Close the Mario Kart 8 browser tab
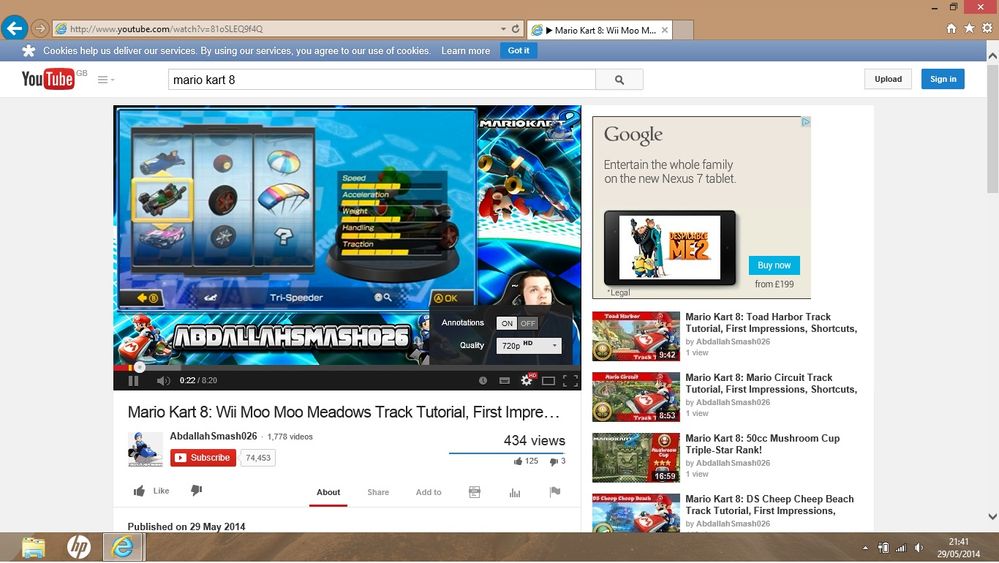The image size is (999, 563). point(665,30)
